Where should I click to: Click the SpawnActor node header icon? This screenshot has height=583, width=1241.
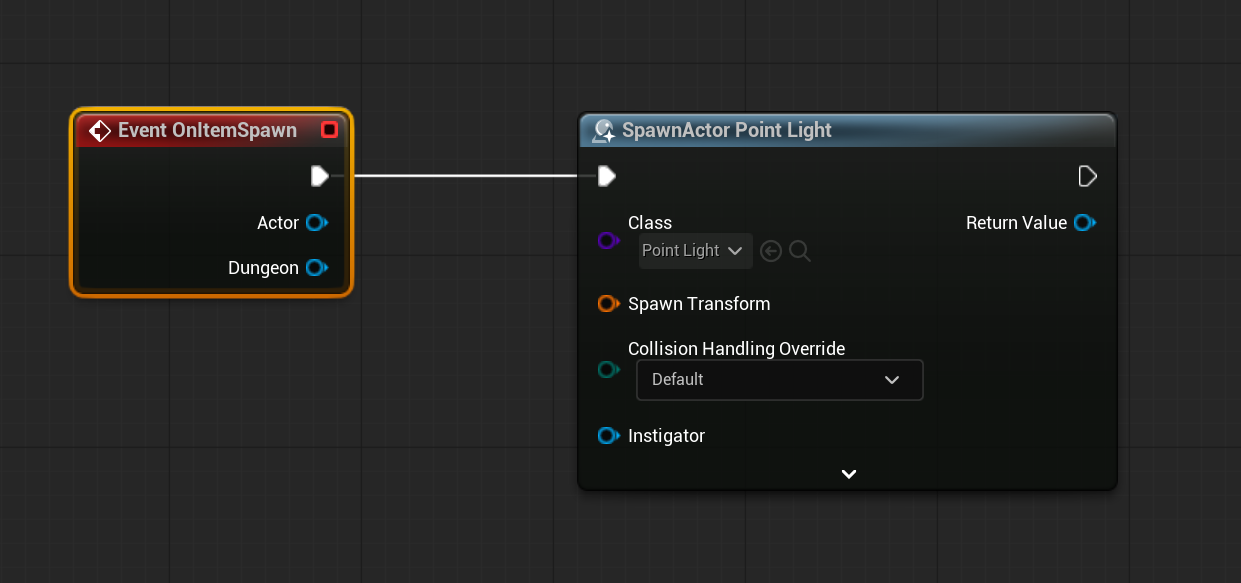603,131
